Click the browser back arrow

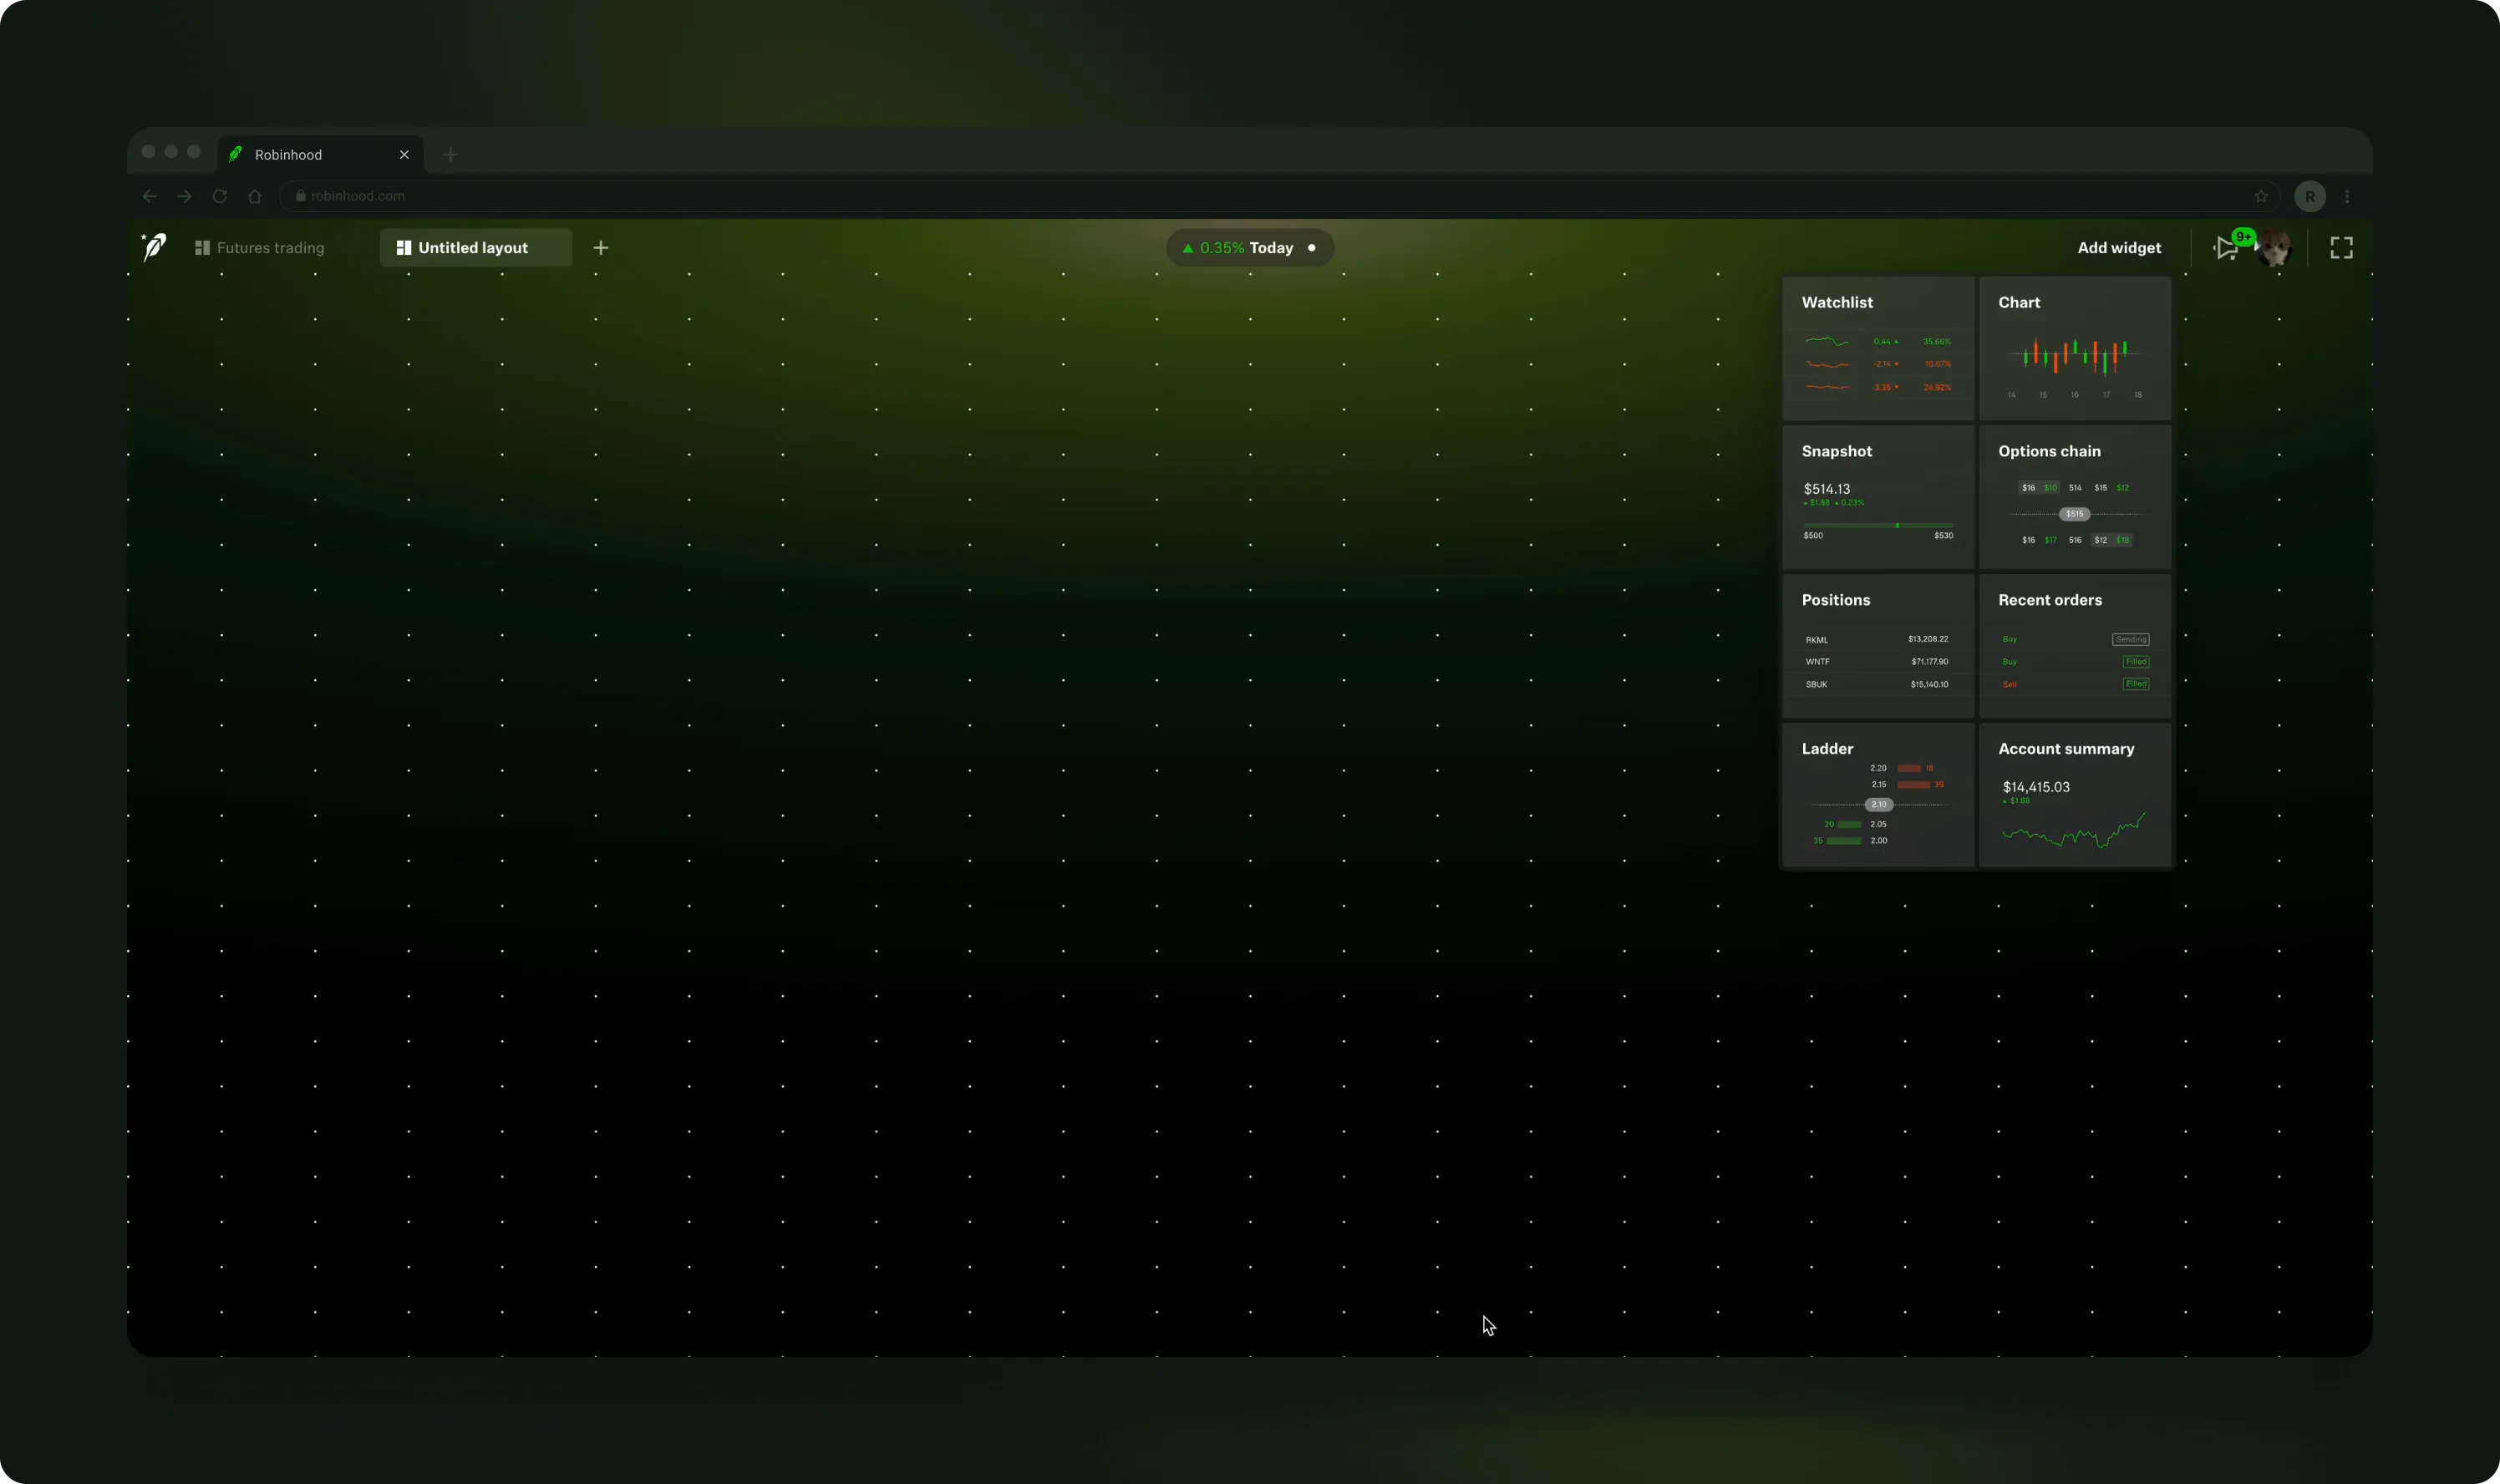(x=150, y=196)
